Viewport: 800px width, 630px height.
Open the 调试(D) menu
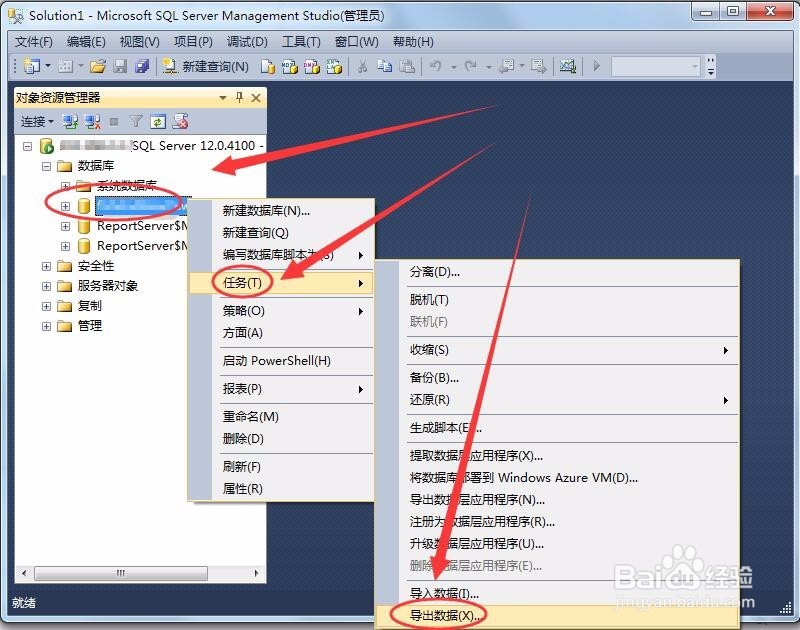click(247, 42)
